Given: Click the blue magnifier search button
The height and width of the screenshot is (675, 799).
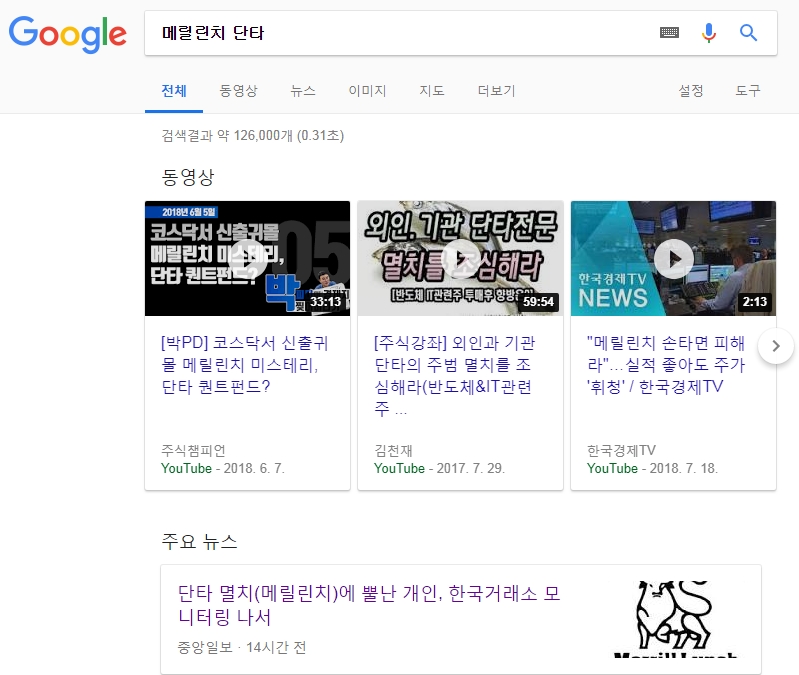Looking at the screenshot, I should click(x=748, y=33).
